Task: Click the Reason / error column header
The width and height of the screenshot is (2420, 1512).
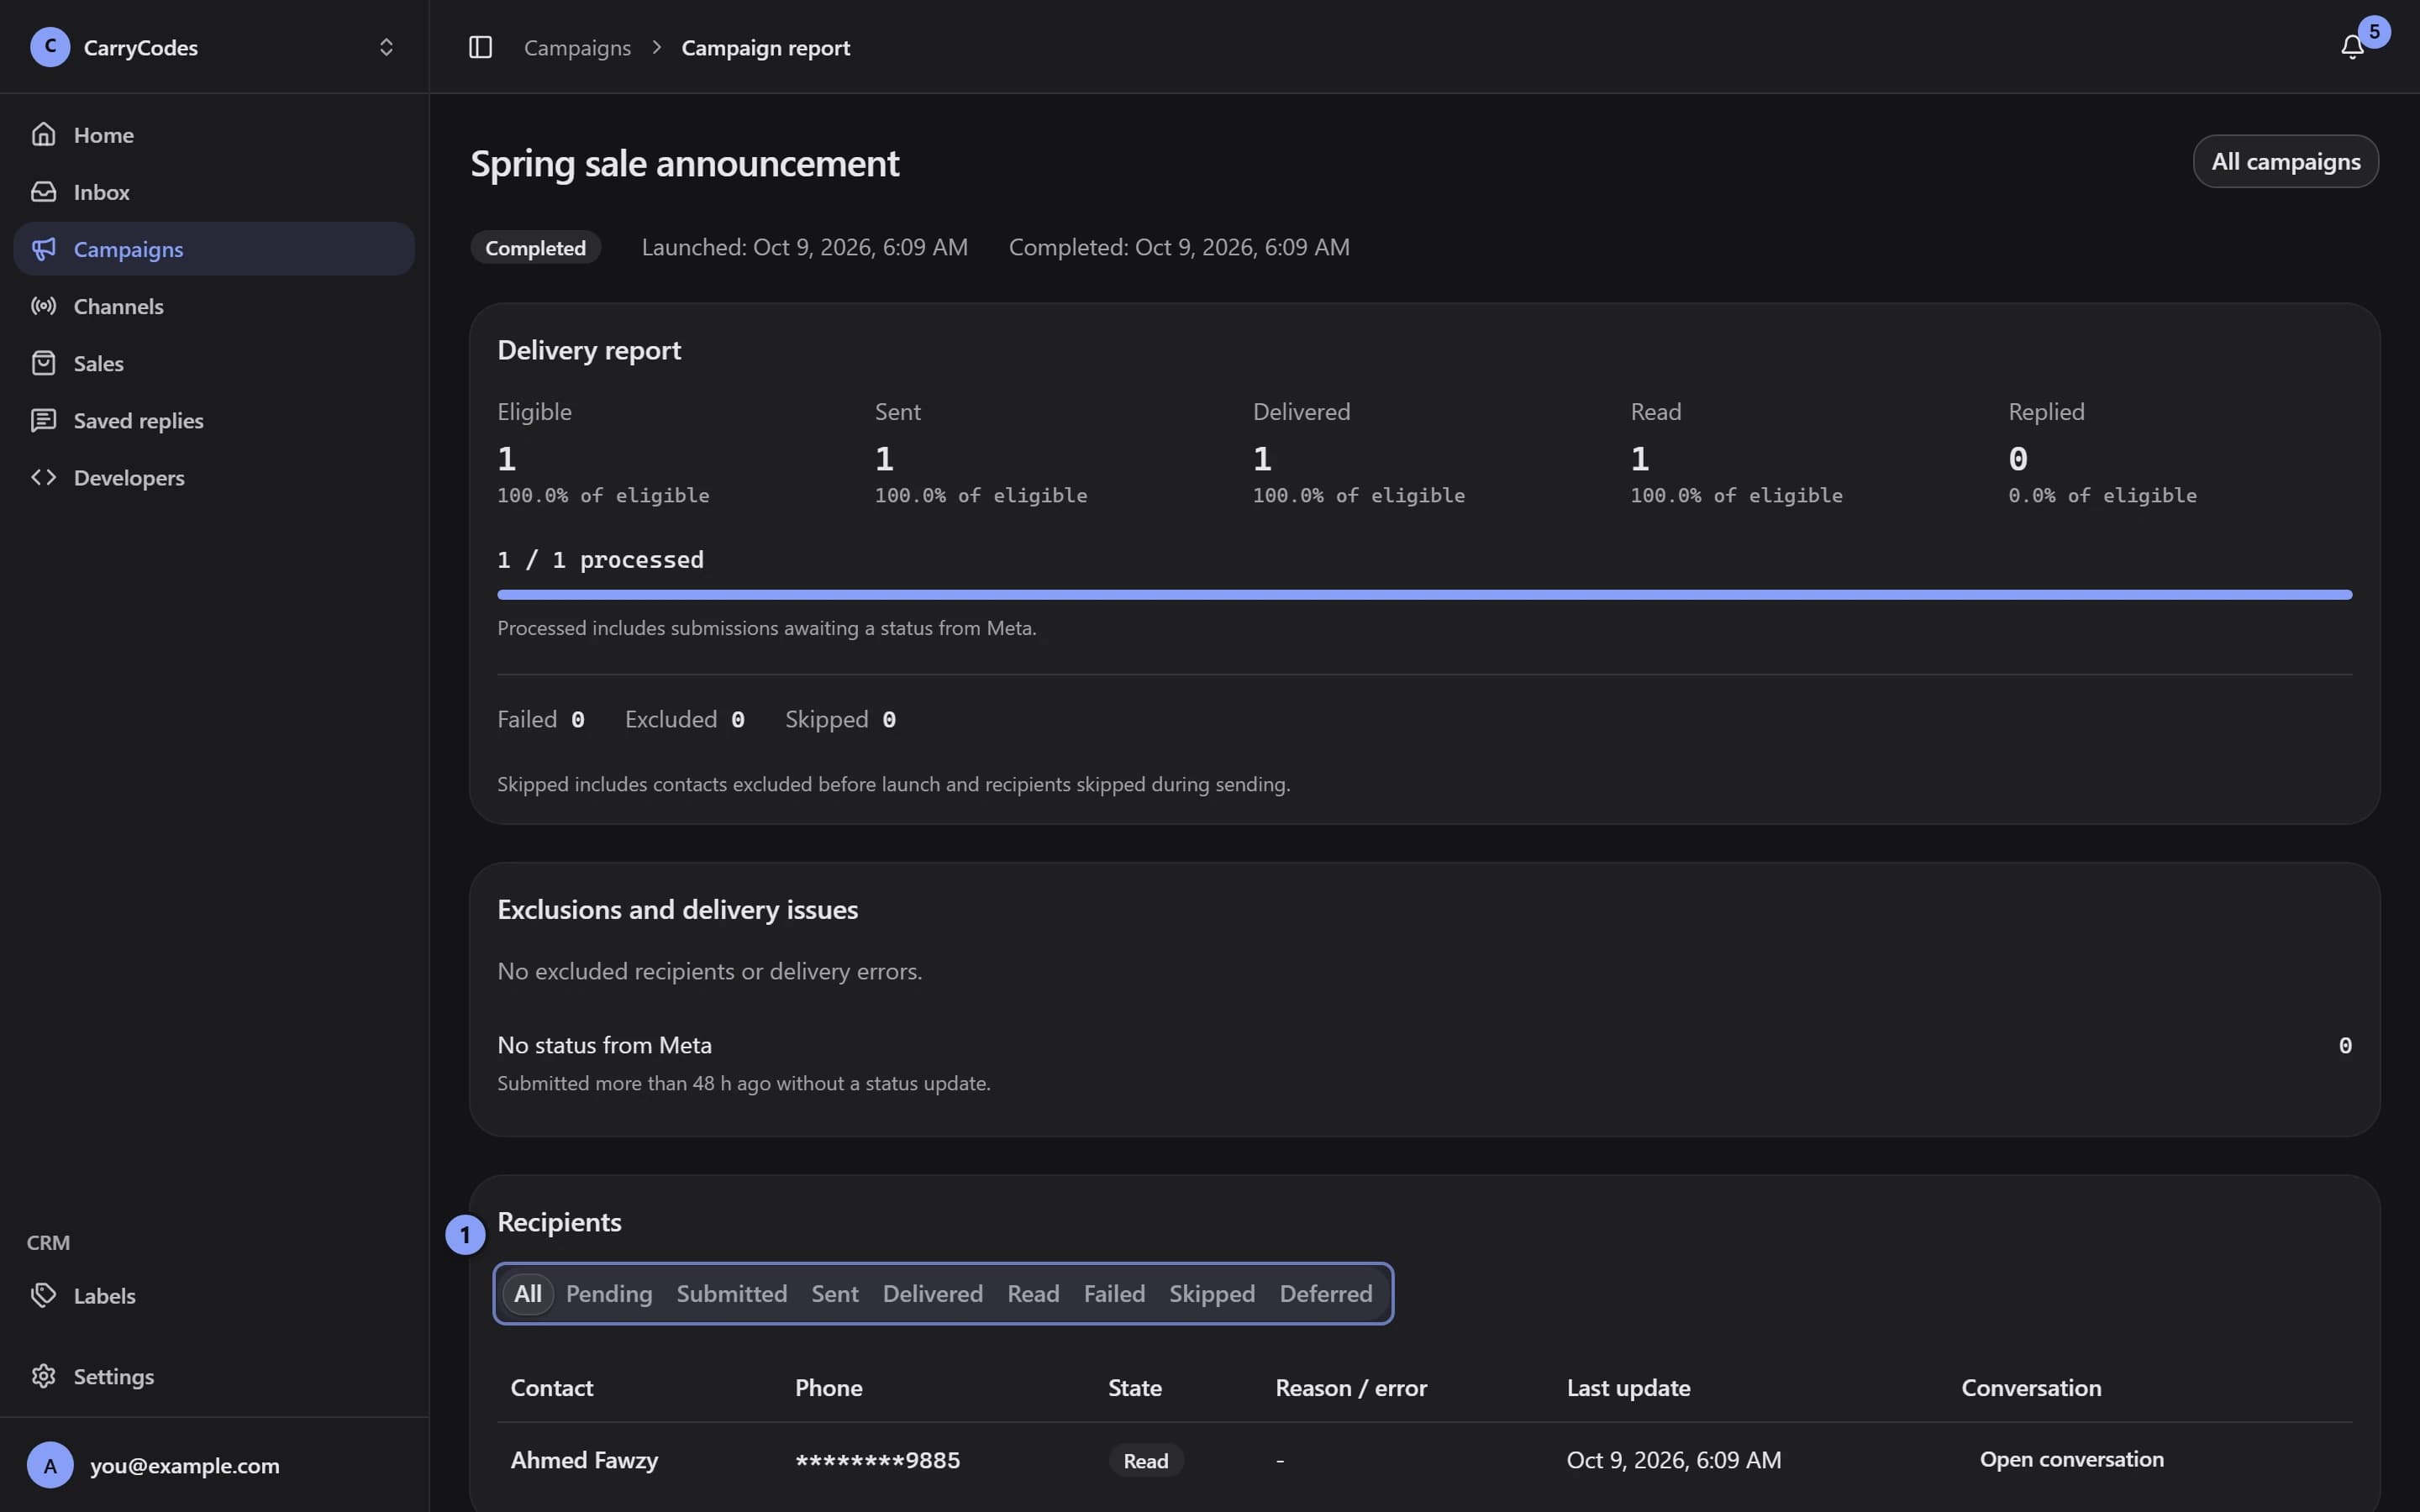Action: [1351, 1387]
